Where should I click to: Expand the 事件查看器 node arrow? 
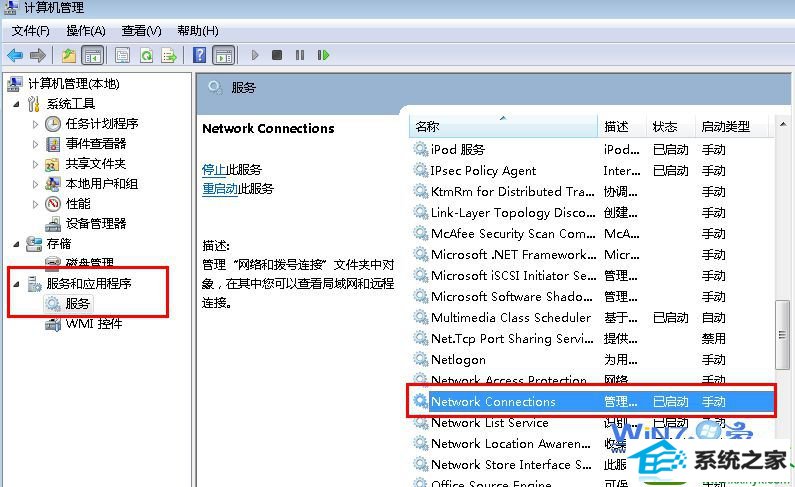35,144
